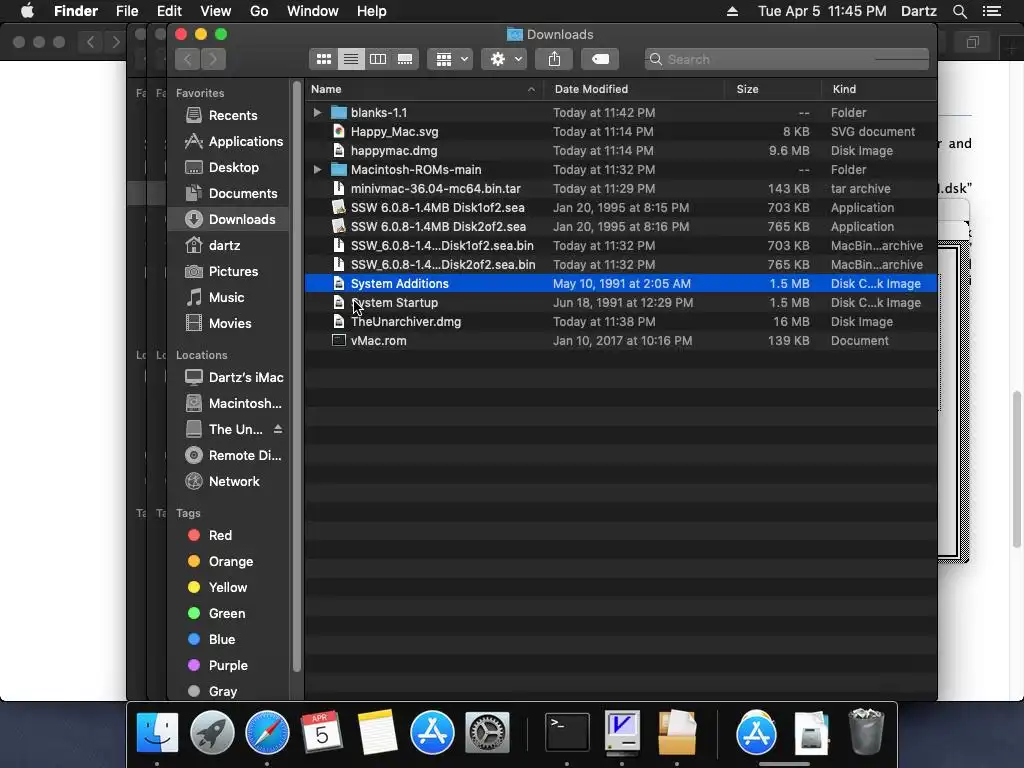Open Desktop in sidebar
This screenshot has width=1024, height=768.
coord(229,167)
